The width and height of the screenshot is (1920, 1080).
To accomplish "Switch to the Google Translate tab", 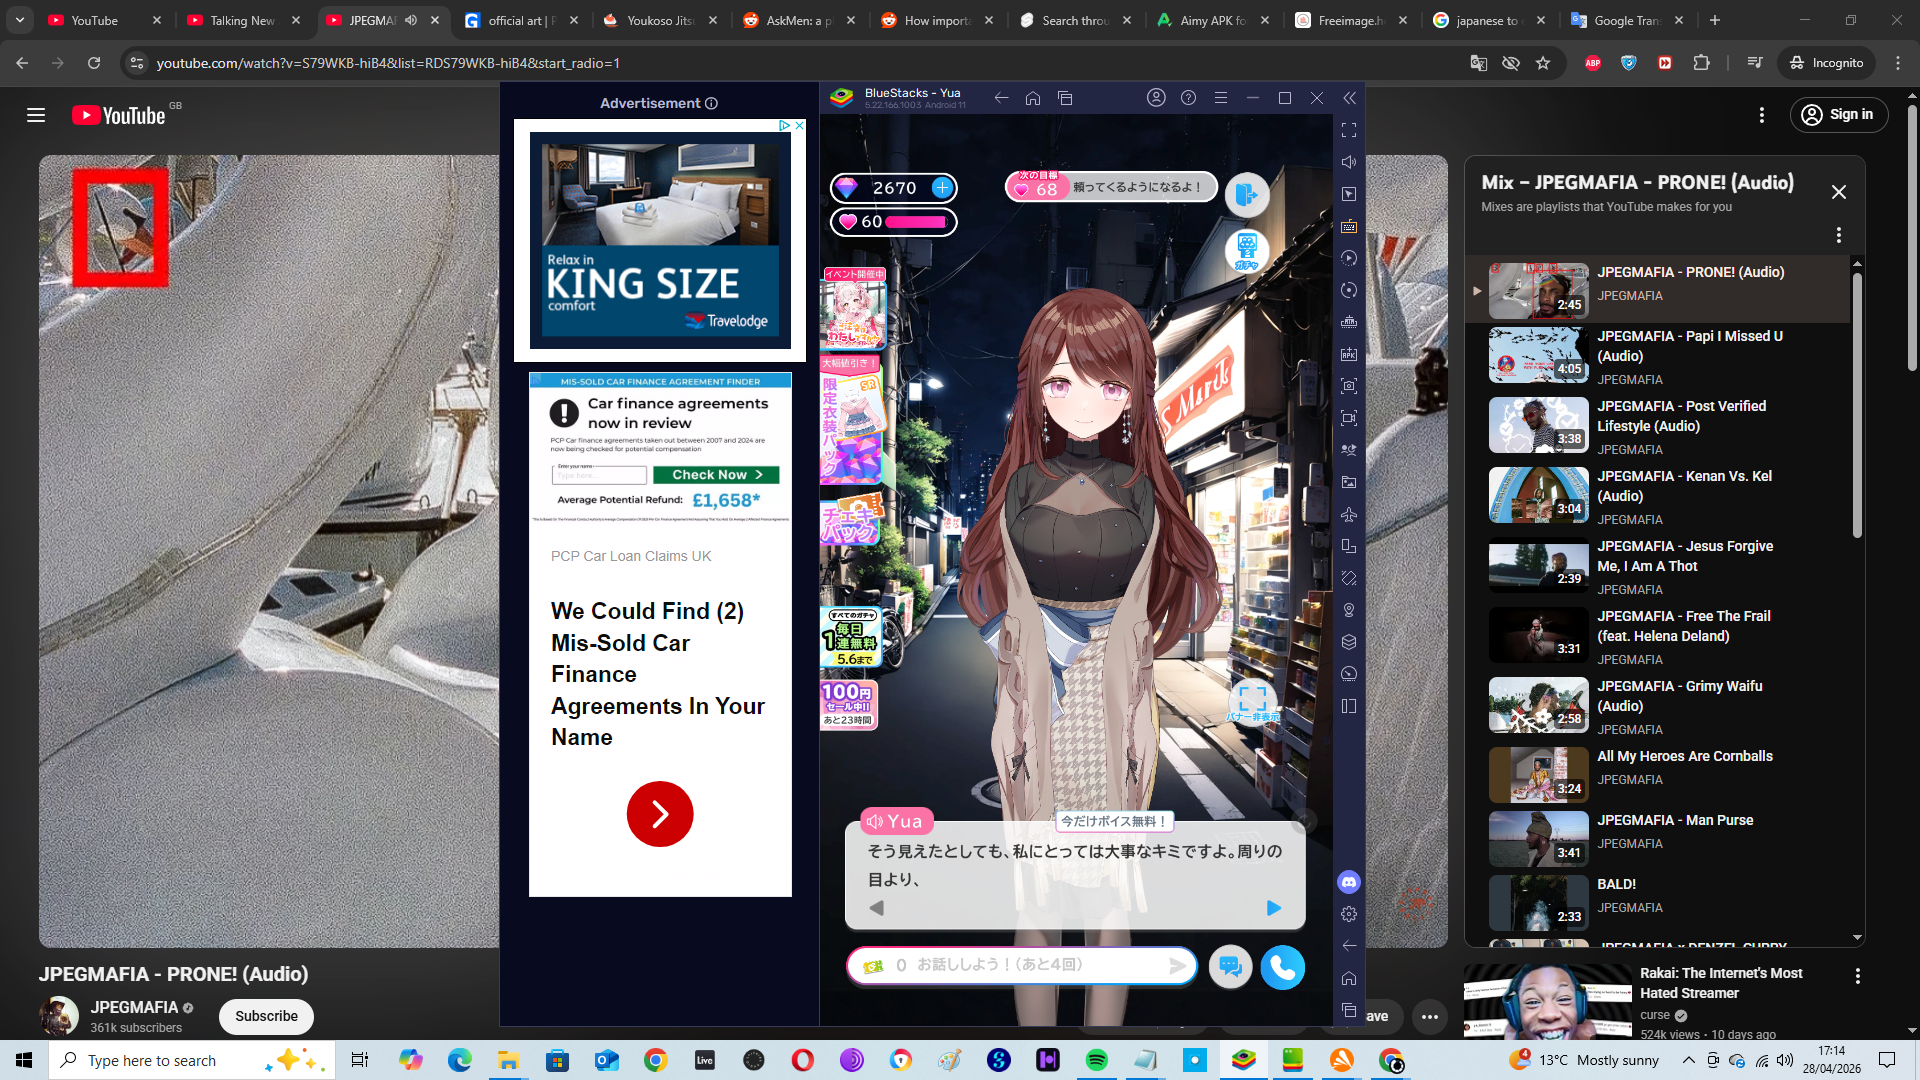I will 1627,20.
